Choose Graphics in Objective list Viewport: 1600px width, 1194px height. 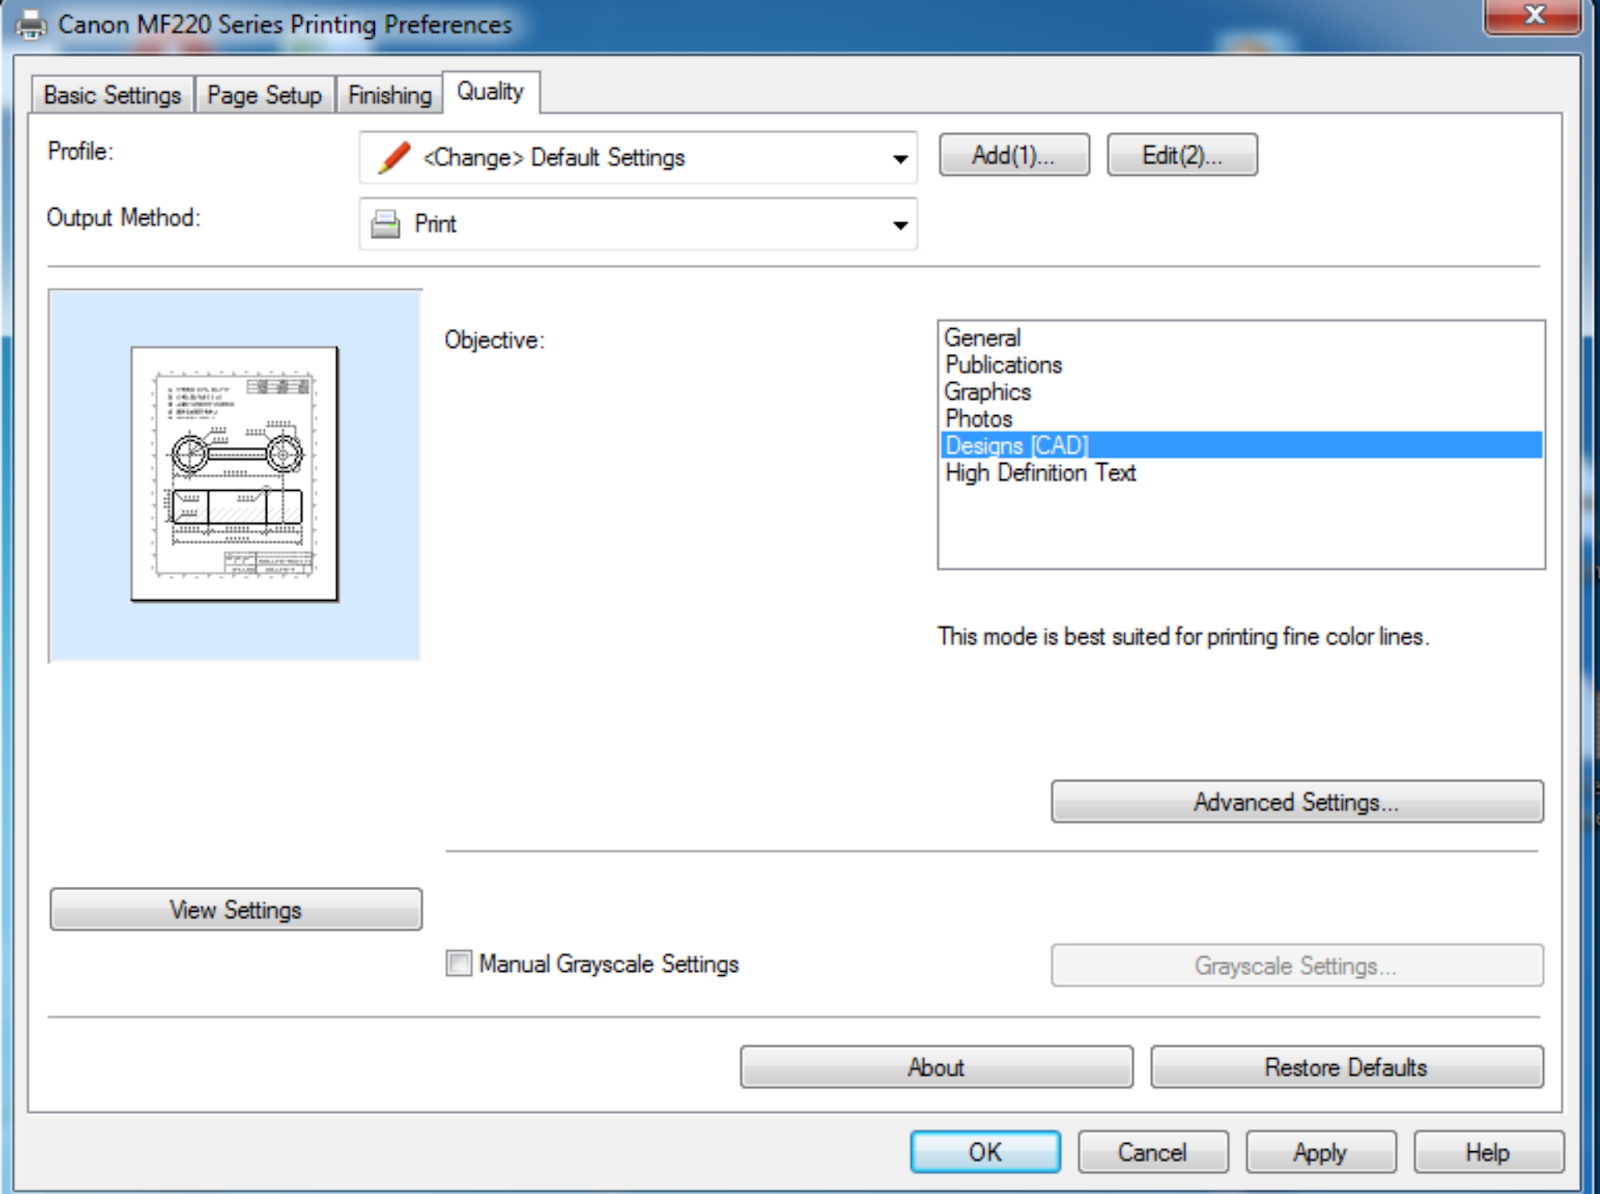coord(1241,392)
